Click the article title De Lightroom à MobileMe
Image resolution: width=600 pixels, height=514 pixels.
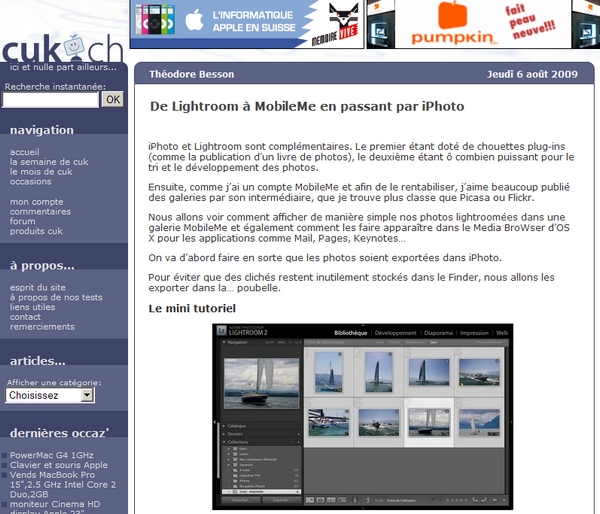(307, 106)
